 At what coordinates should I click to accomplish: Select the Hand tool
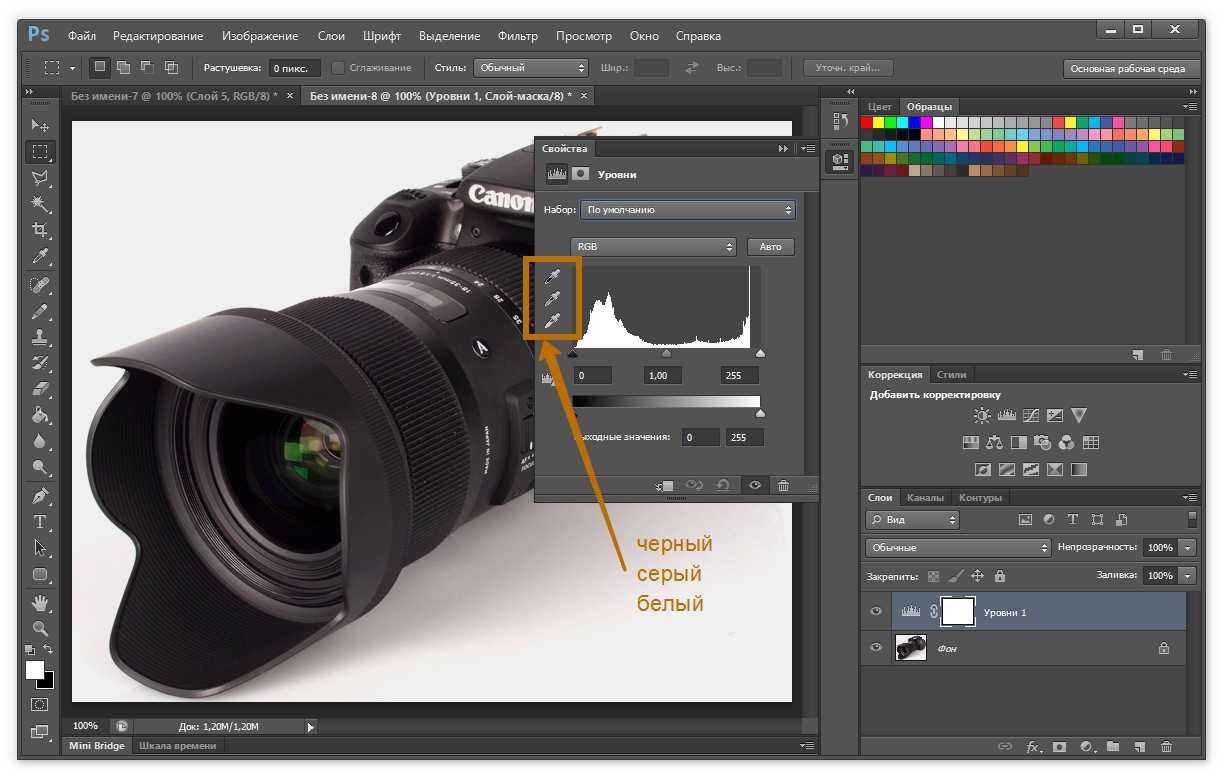tap(40, 602)
